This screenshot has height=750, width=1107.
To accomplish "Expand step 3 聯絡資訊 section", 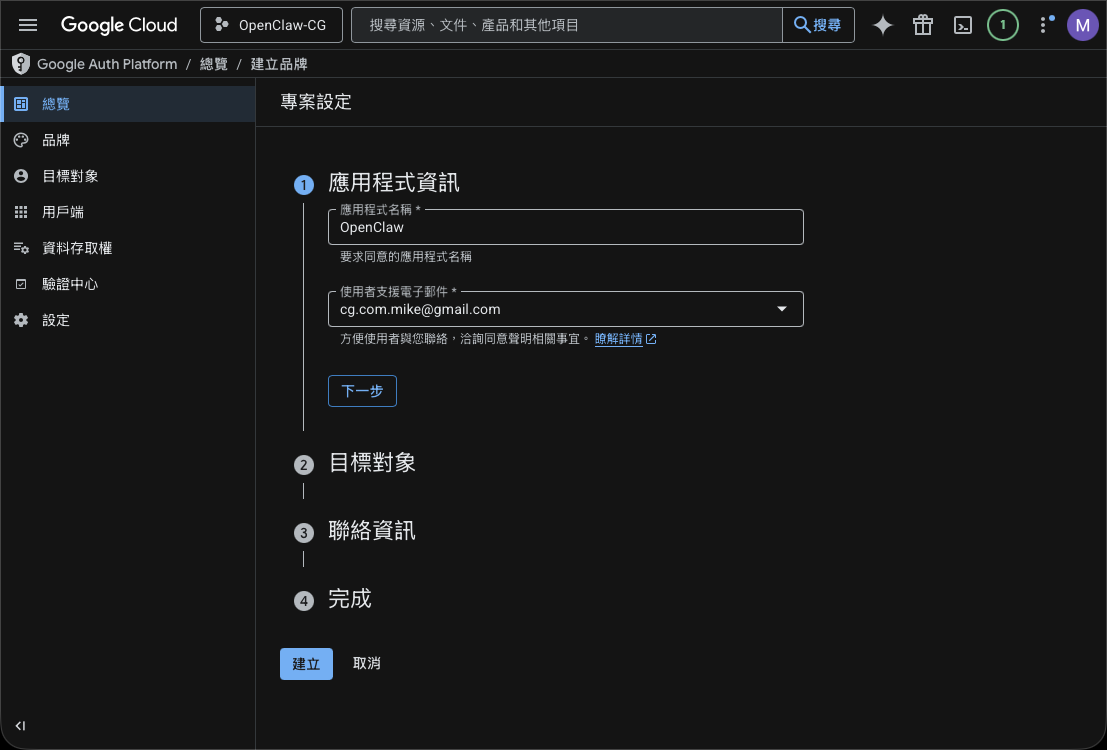I will 371,531.
